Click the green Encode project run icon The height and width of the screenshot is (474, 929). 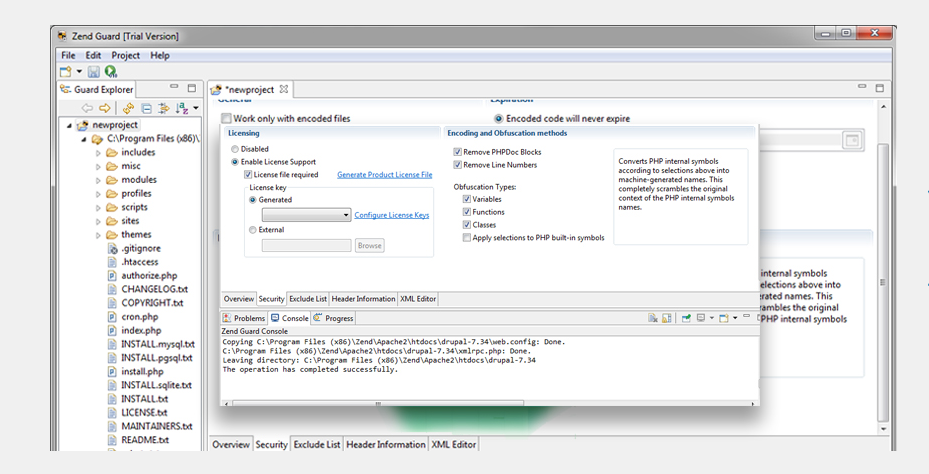coord(110,72)
